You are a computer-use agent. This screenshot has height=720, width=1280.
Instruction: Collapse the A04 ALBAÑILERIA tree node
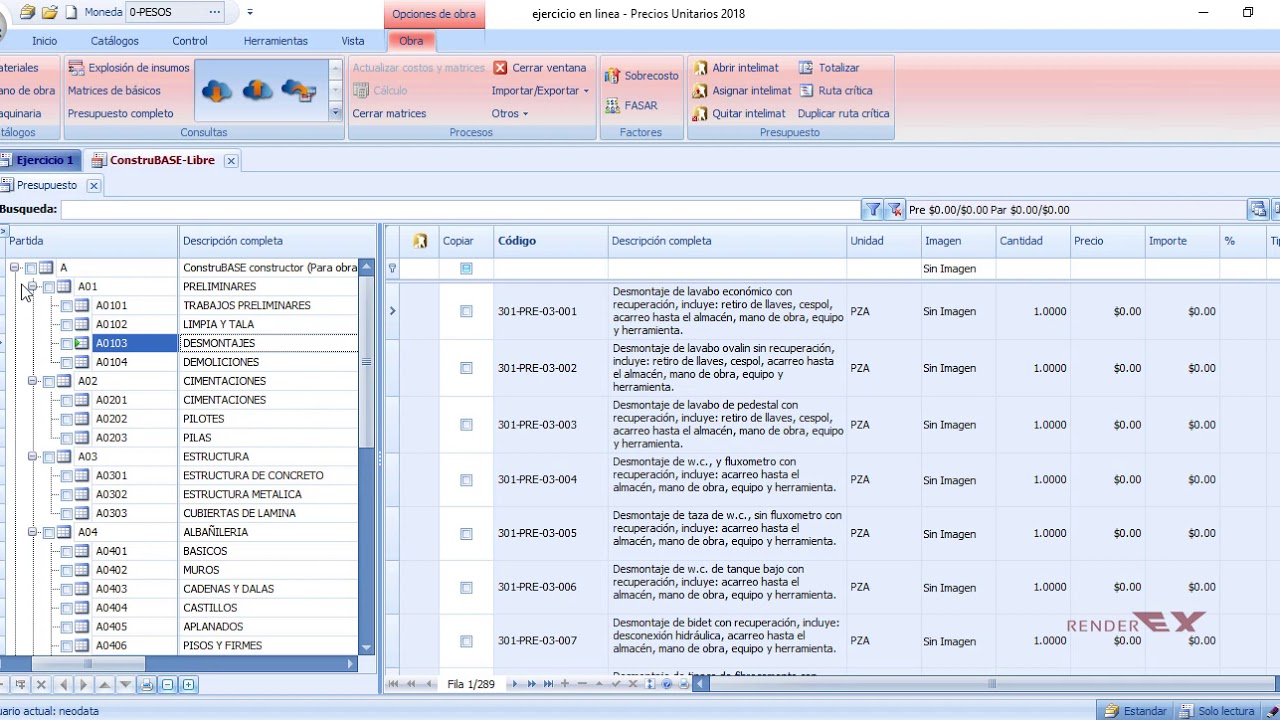point(33,532)
